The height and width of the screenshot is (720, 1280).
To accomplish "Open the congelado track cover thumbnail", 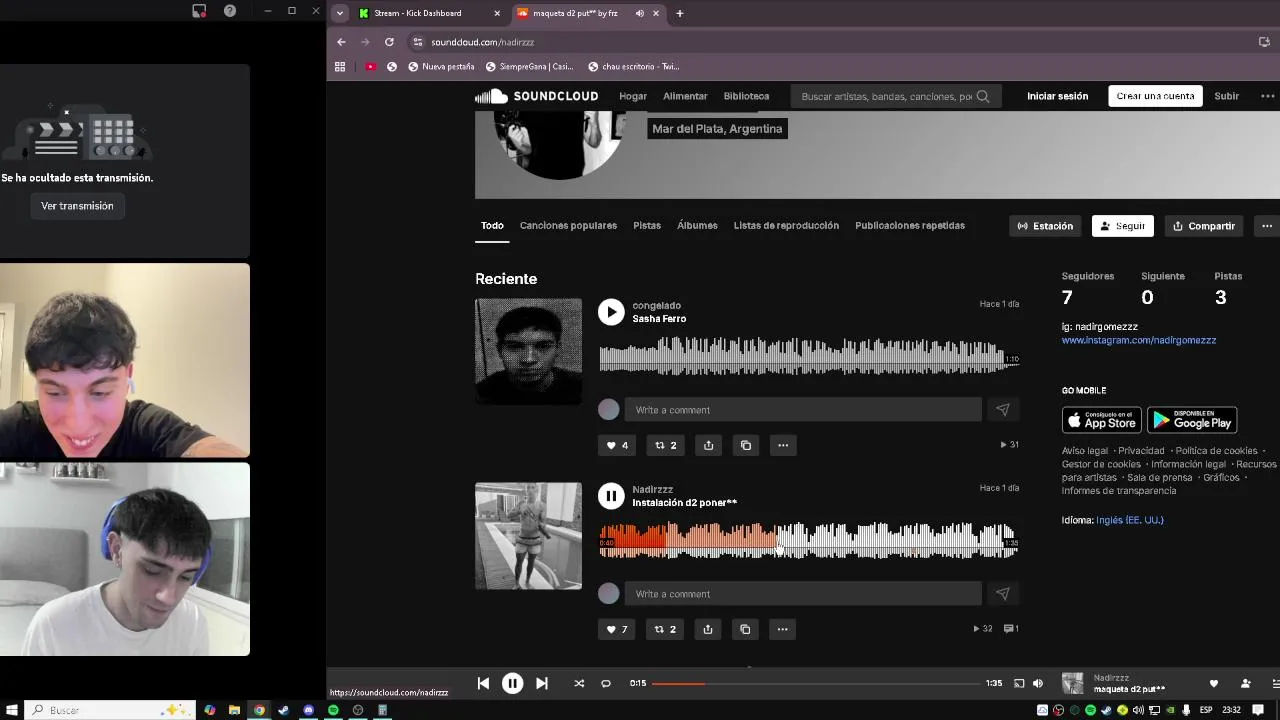I will pos(528,351).
